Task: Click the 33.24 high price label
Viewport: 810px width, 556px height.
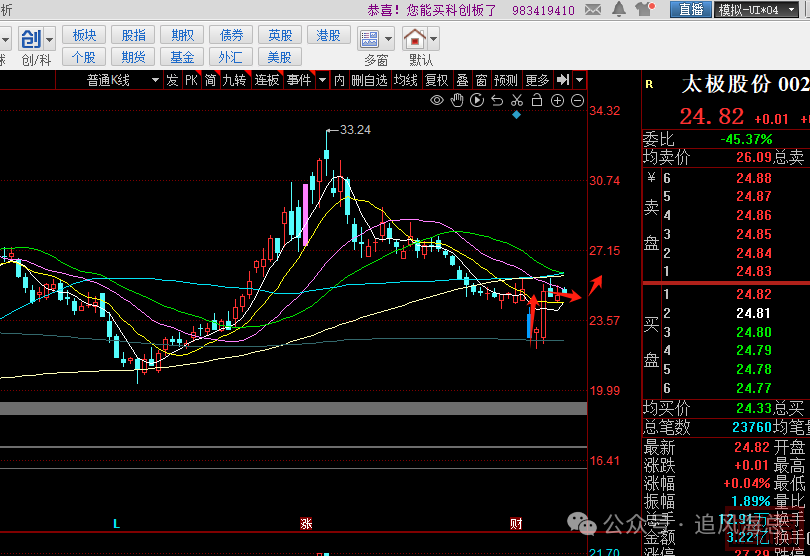Action: coord(355,130)
